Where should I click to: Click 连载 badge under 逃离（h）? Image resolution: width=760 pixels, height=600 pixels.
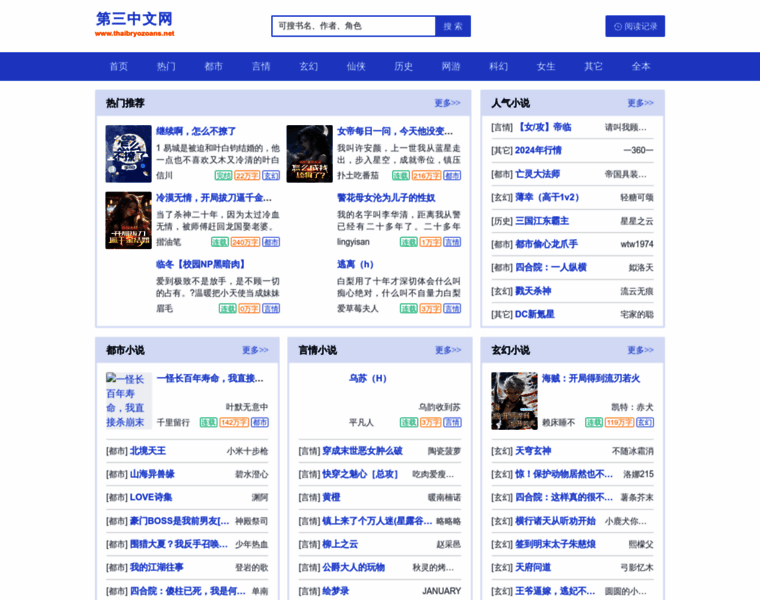409,308
